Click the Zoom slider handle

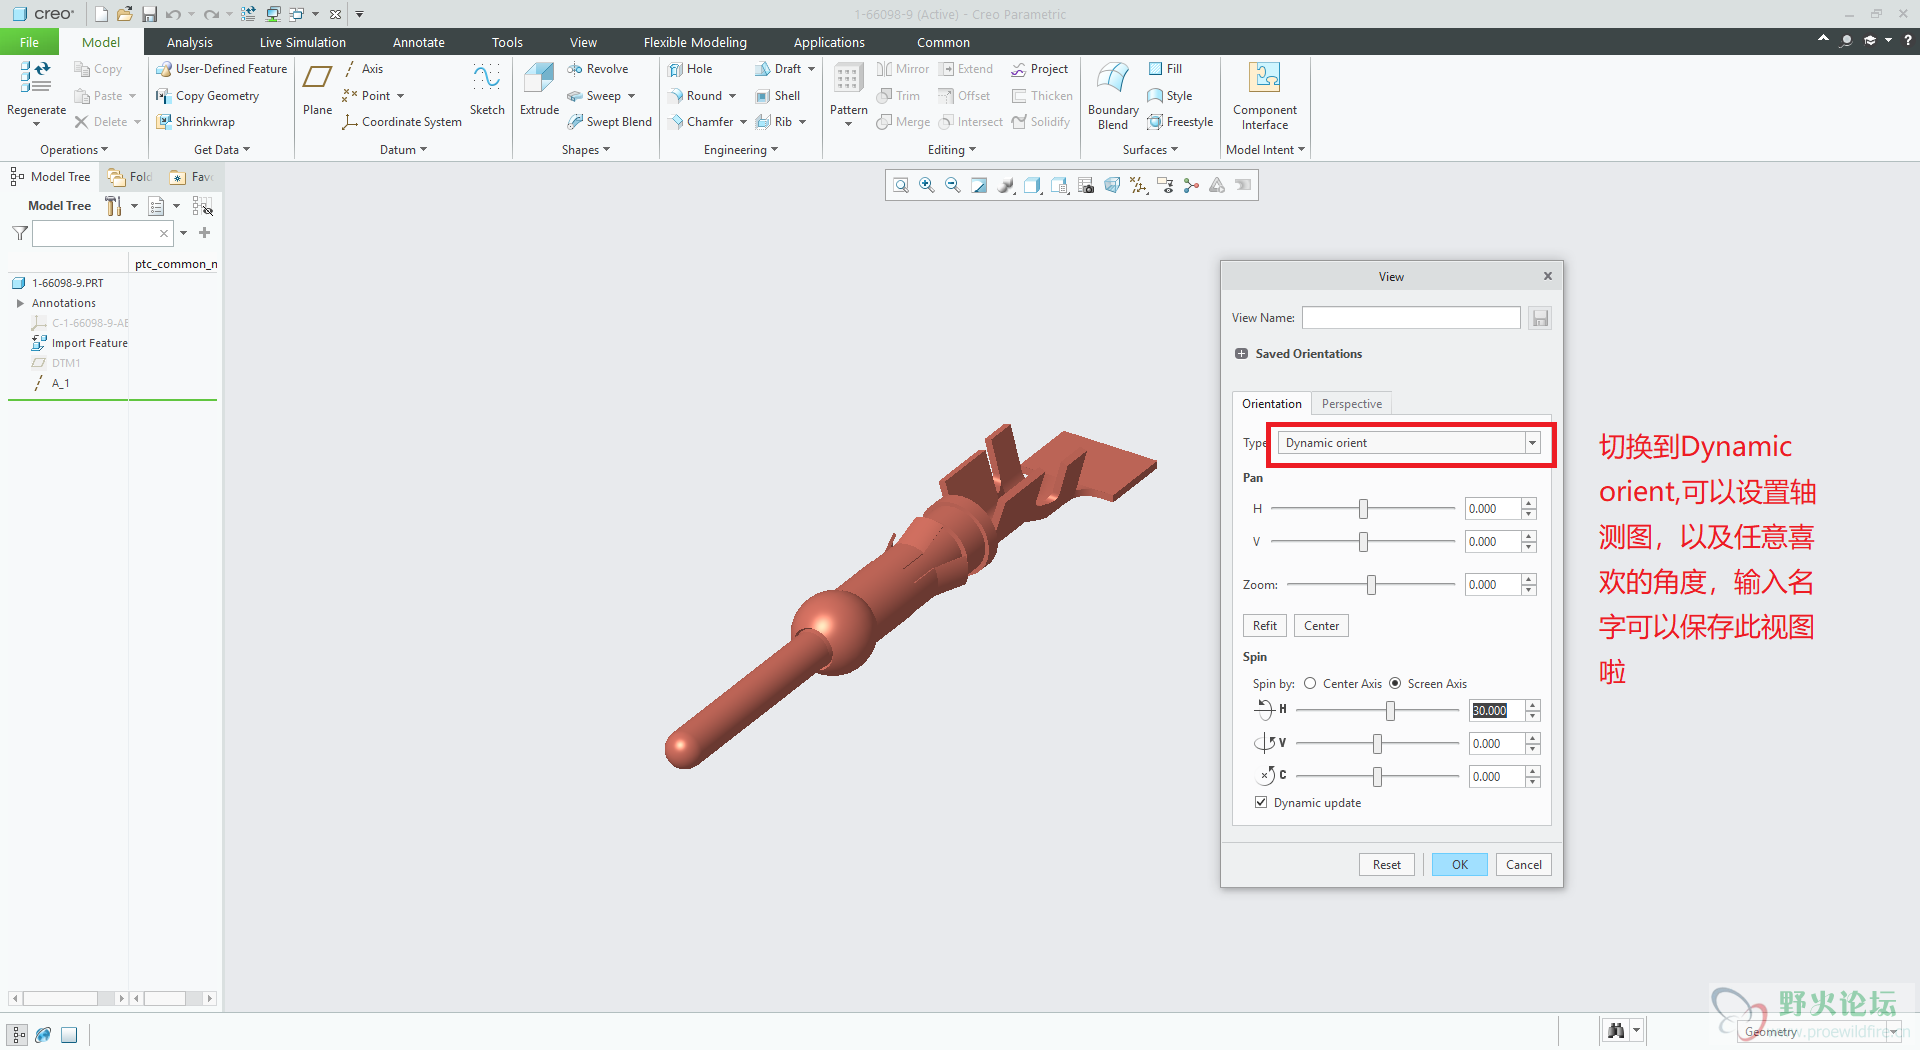click(1371, 585)
